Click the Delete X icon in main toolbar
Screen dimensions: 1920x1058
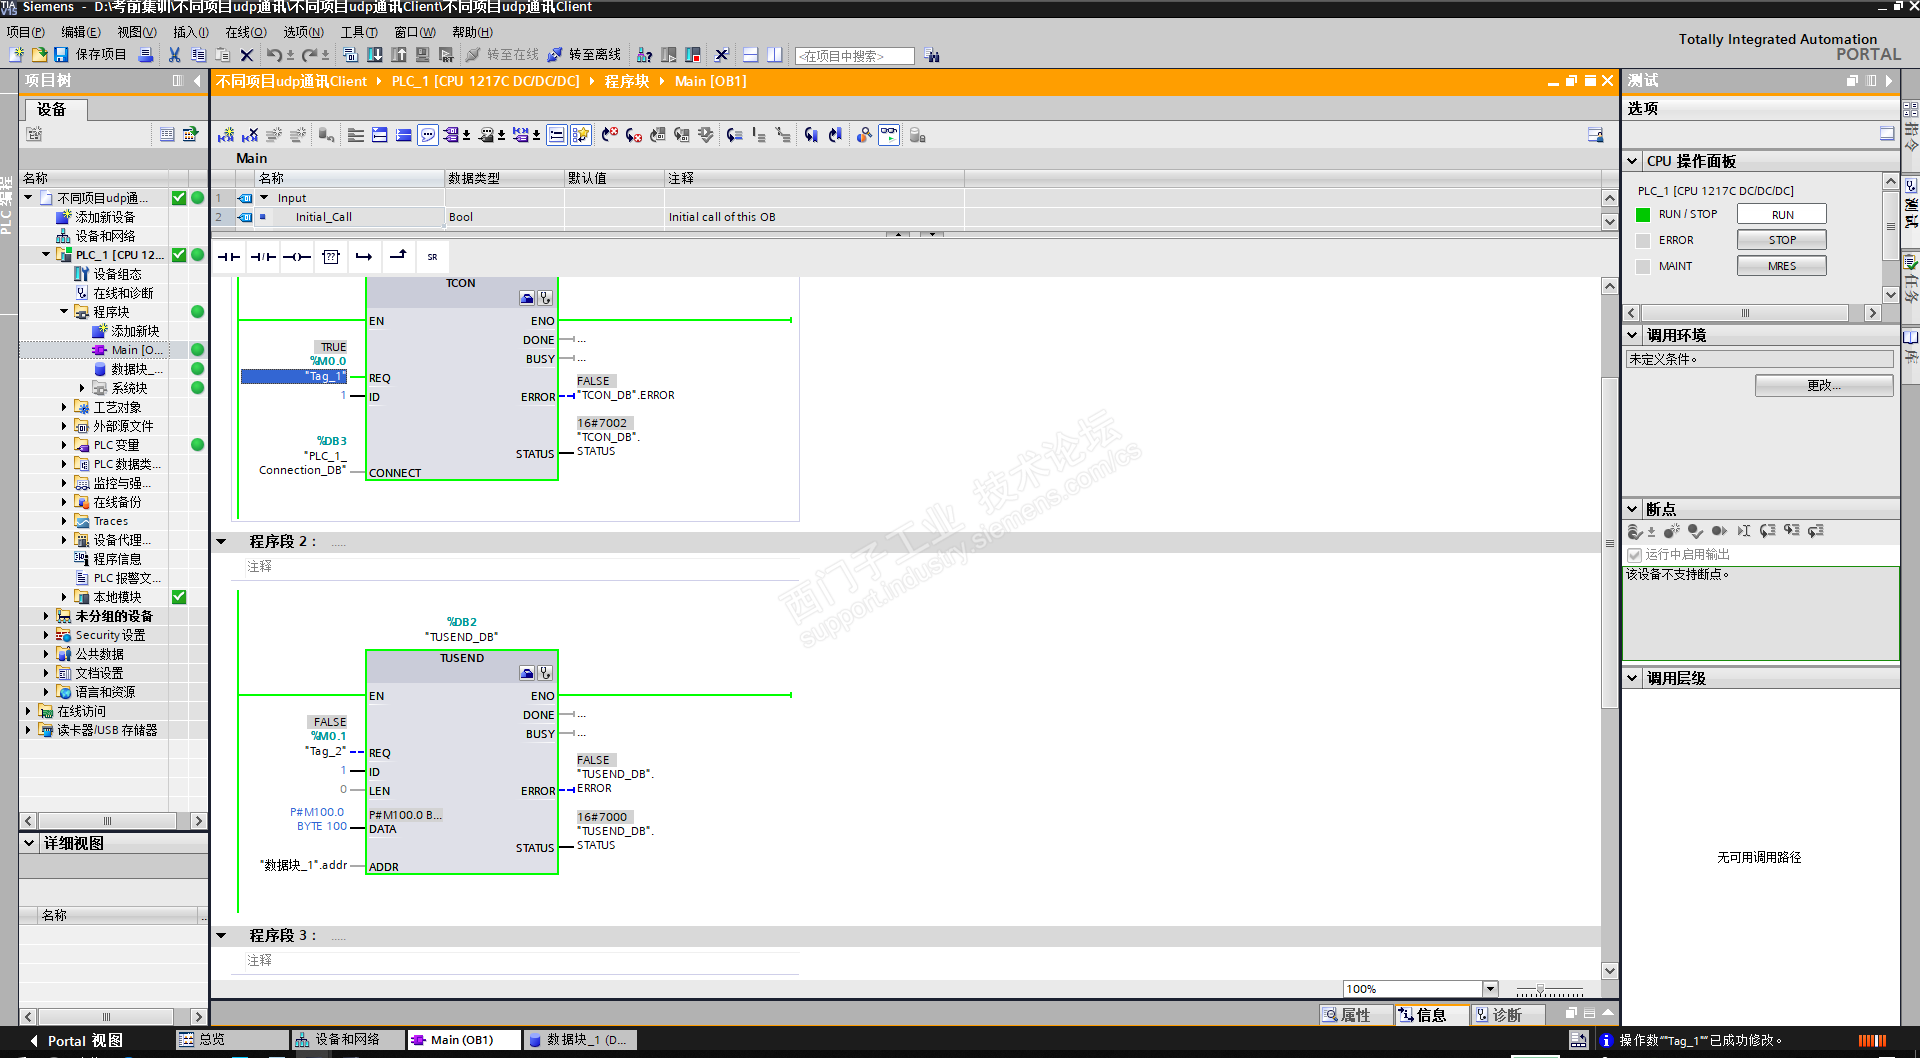coord(247,55)
